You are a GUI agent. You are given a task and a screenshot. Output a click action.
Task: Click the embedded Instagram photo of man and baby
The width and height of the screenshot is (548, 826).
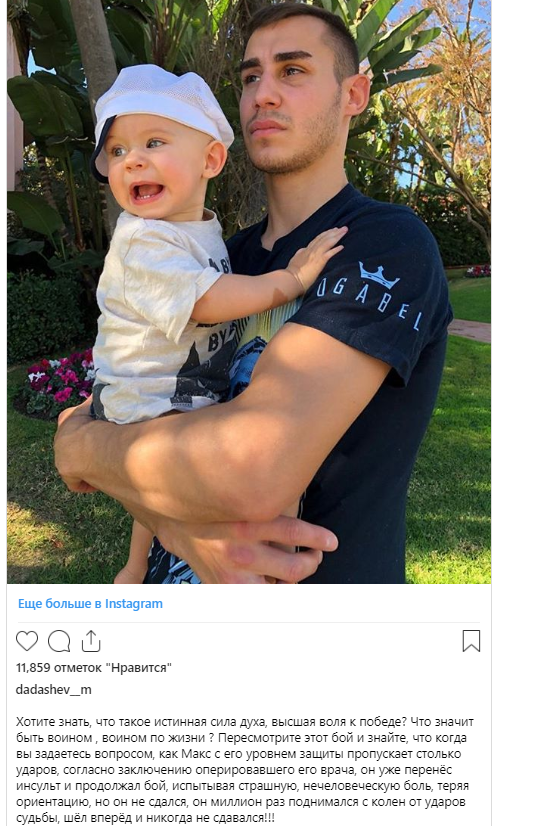(x=249, y=291)
